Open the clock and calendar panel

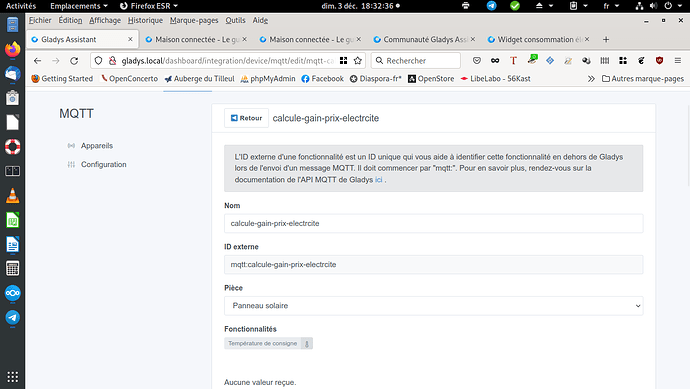coord(360,6)
